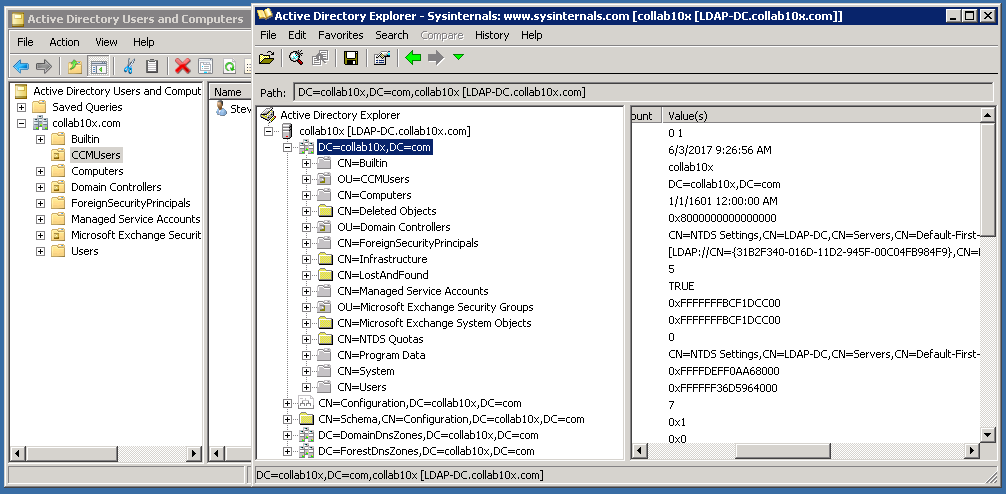Click the green Back arrow in AD Explorer
The image size is (1006, 494).
413,58
